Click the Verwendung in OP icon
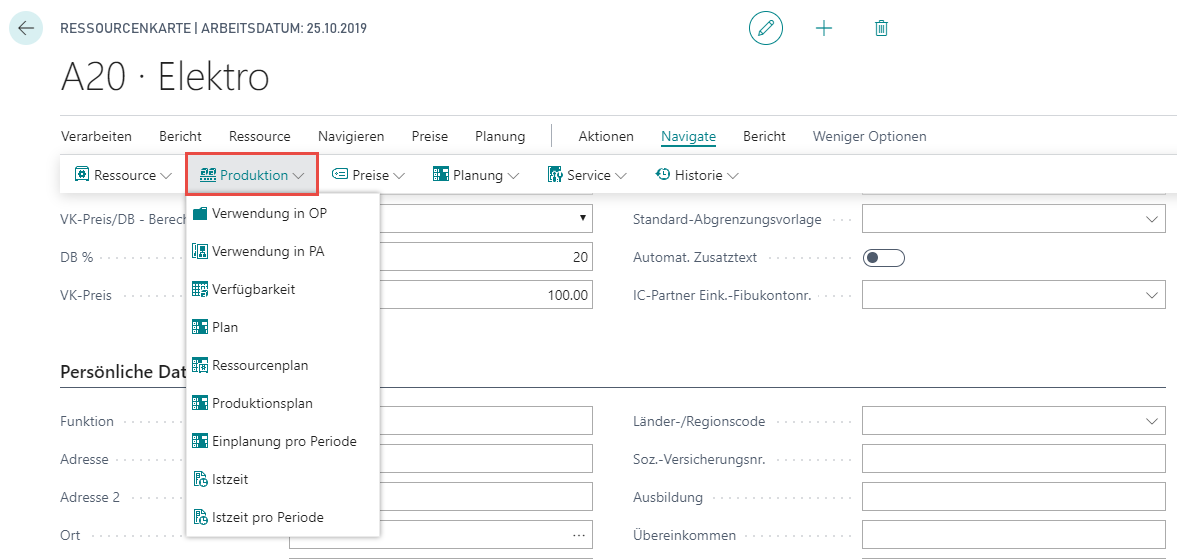Image resolution: width=1177 pixels, height=559 pixels. click(x=200, y=214)
